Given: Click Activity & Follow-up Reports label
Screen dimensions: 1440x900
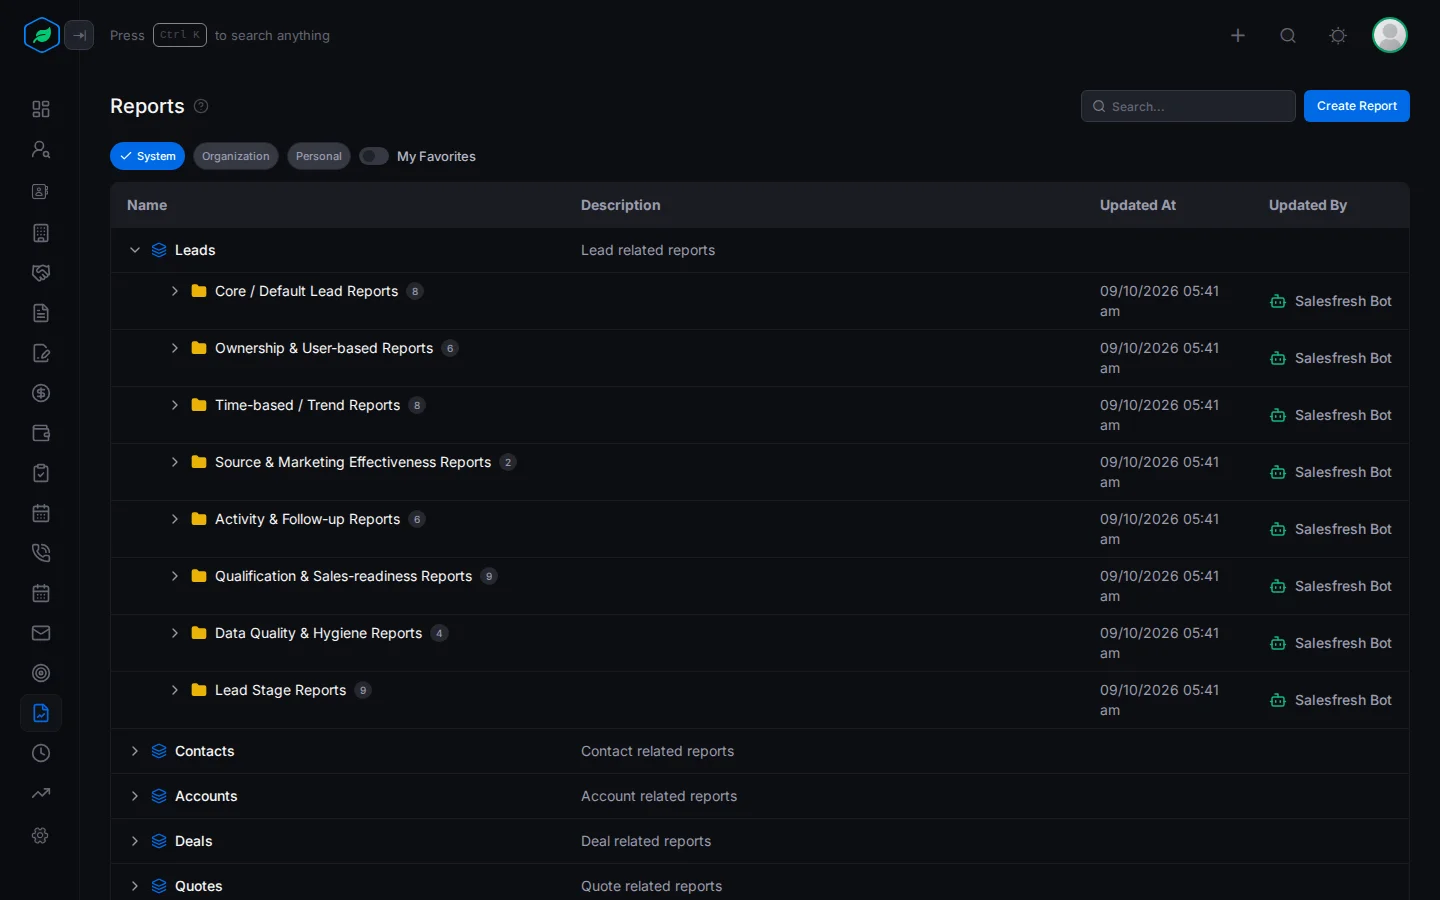Looking at the screenshot, I should pos(307,519).
